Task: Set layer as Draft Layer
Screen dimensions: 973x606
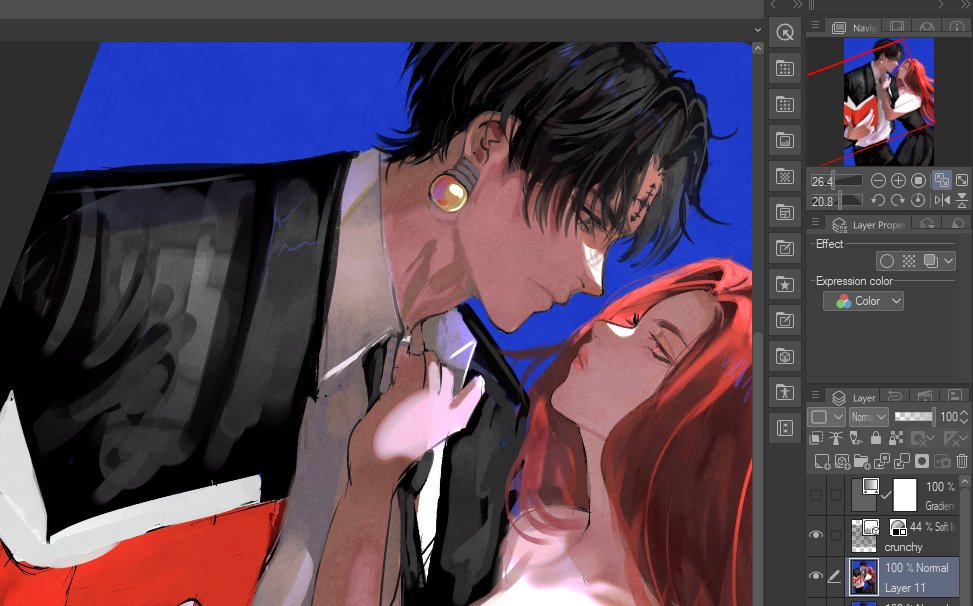Action: [x=856, y=439]
